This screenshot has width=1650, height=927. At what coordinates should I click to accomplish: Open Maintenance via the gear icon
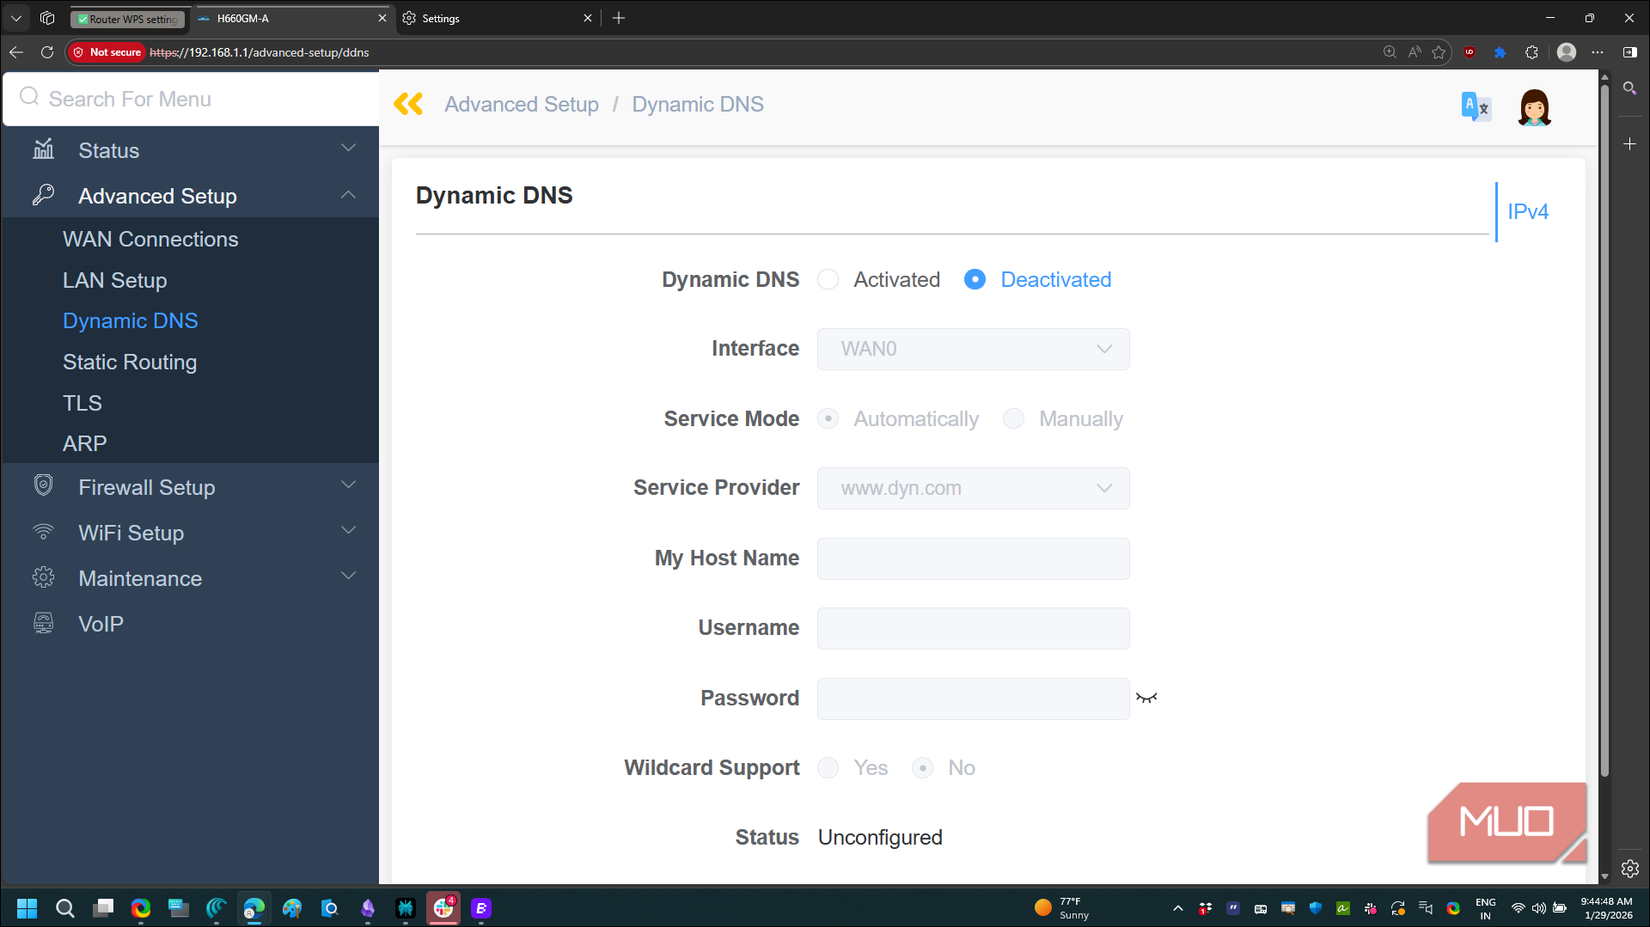(43, 577)
